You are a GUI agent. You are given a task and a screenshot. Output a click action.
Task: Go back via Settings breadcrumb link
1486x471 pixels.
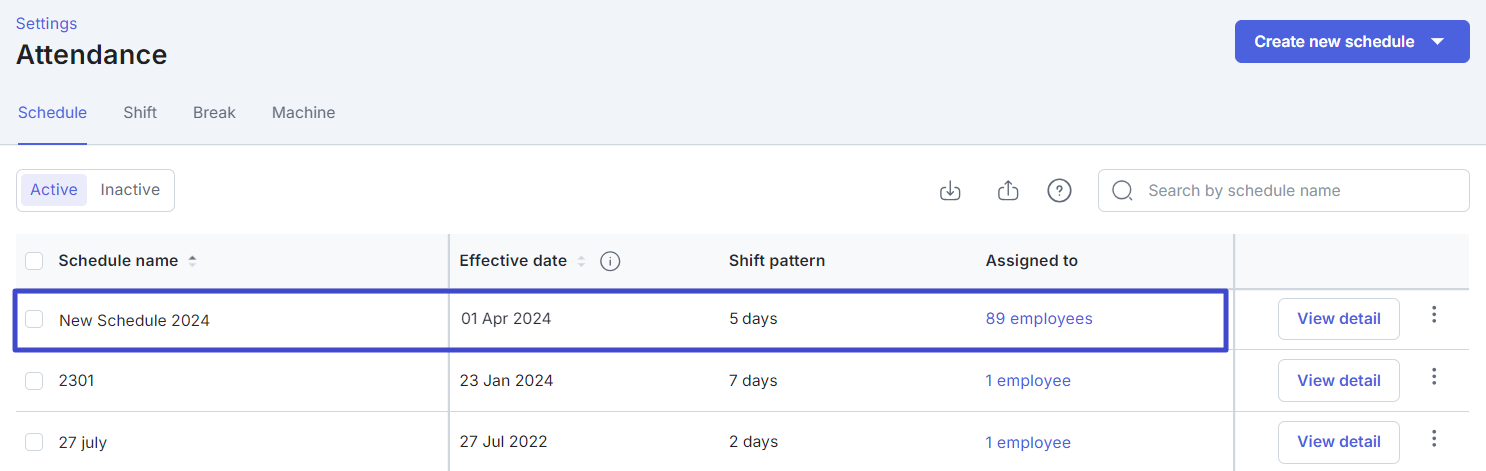click(x=46, y=23)
